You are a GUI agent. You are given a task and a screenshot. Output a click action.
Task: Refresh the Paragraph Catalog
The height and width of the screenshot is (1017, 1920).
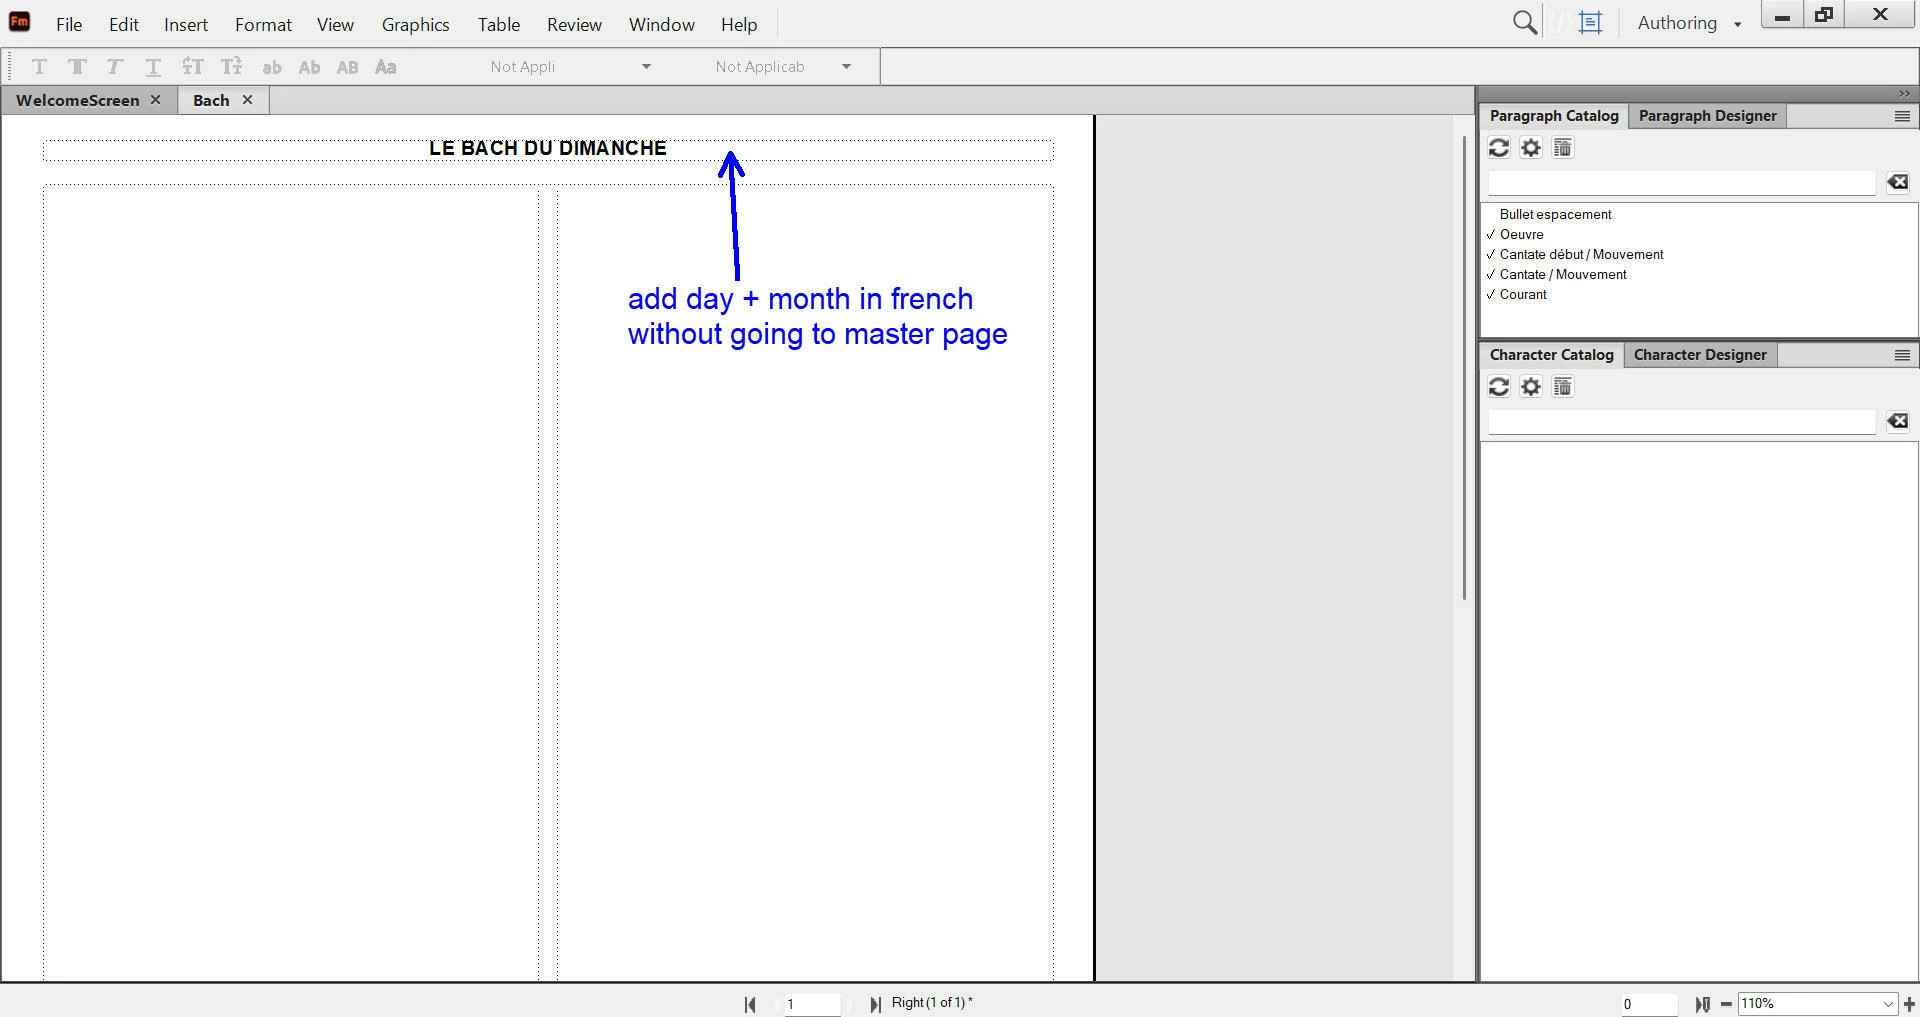1498,148
